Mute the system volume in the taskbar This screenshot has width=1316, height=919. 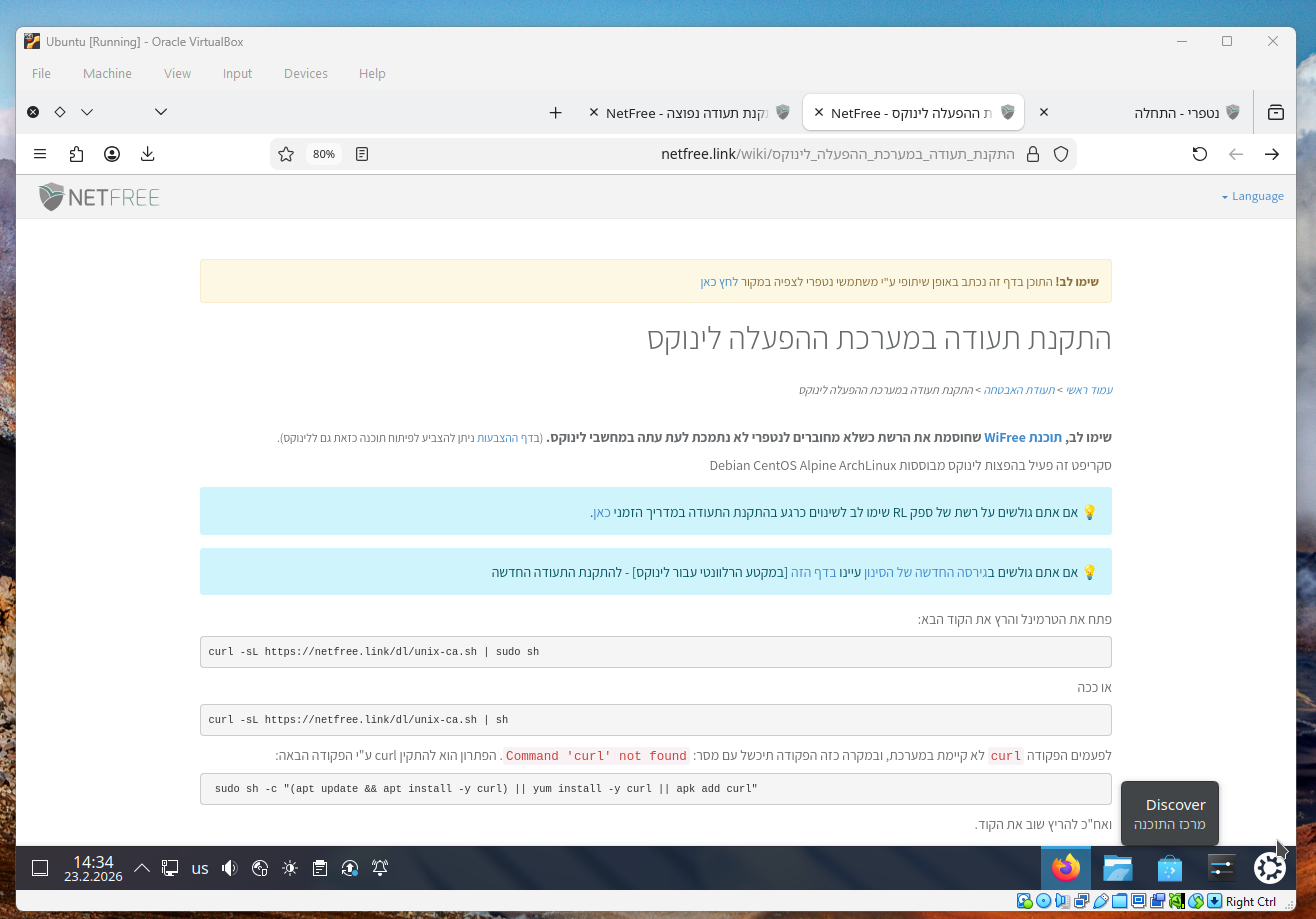(229, 868)
